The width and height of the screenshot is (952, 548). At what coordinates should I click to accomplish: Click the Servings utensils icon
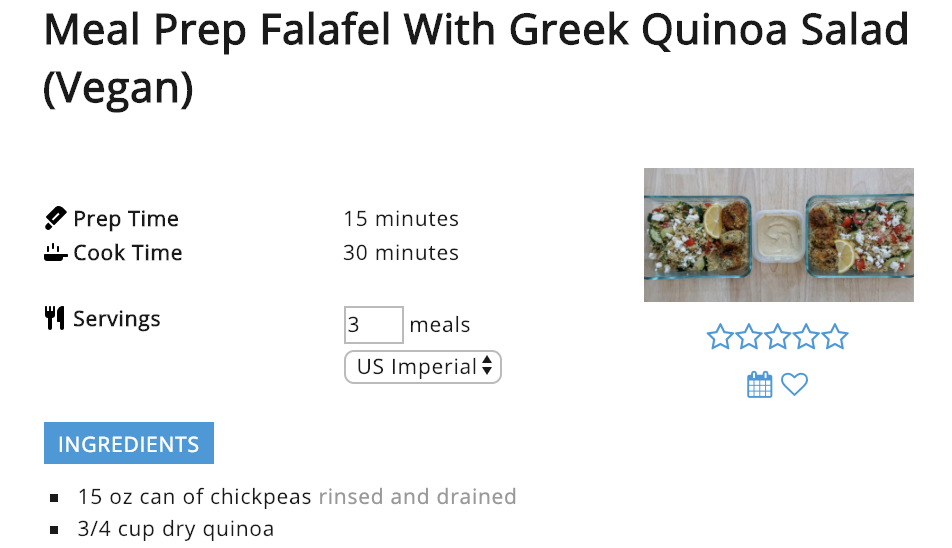[55, 318]
